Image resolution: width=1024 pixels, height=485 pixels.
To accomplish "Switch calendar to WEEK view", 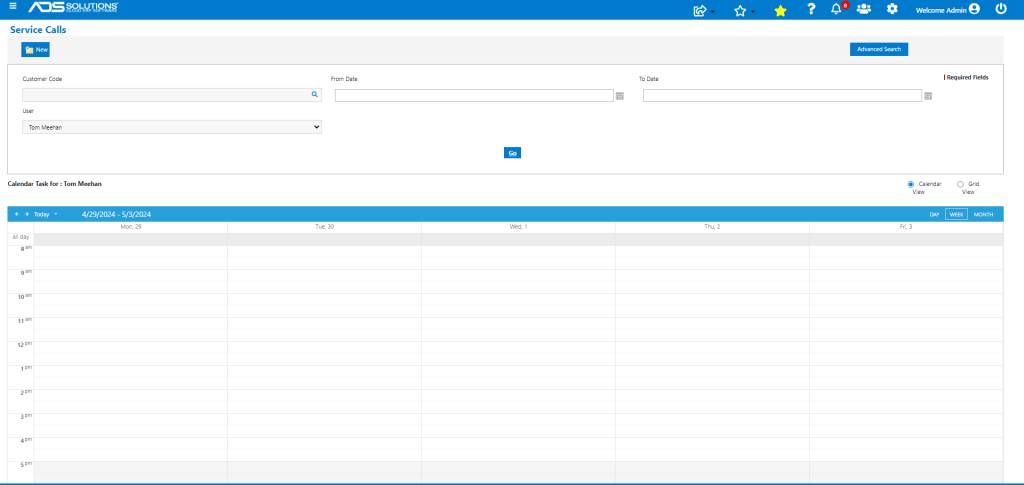I will (956, 214).
